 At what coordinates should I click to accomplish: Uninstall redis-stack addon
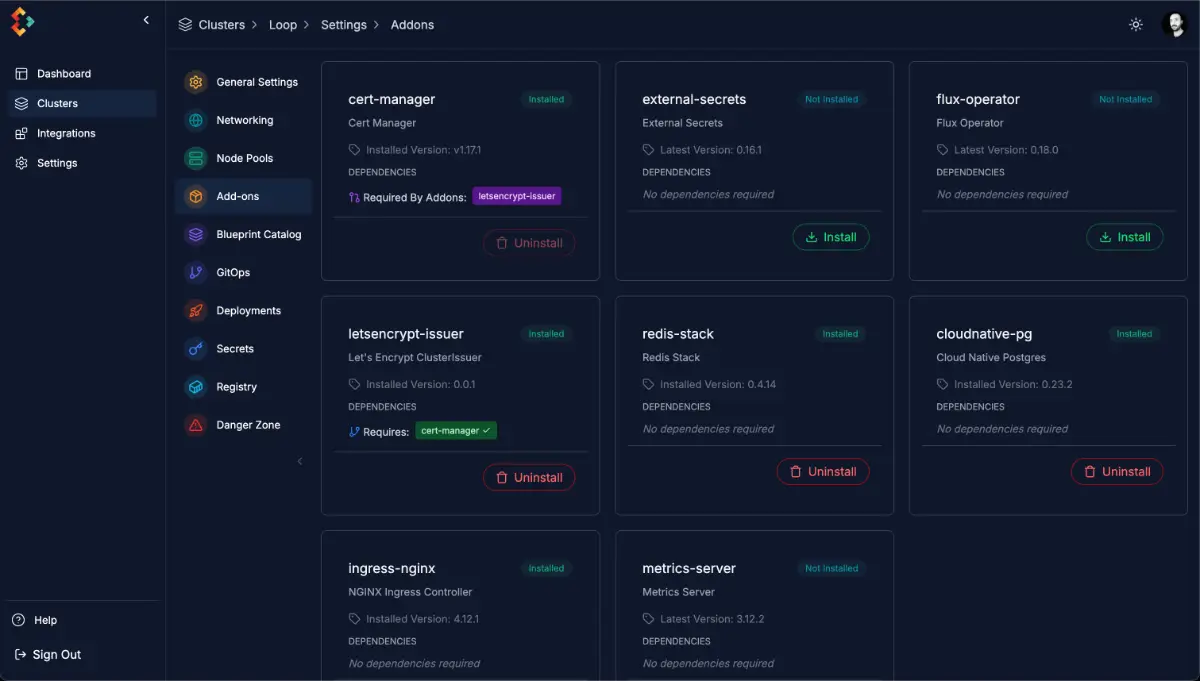[823, 471]
